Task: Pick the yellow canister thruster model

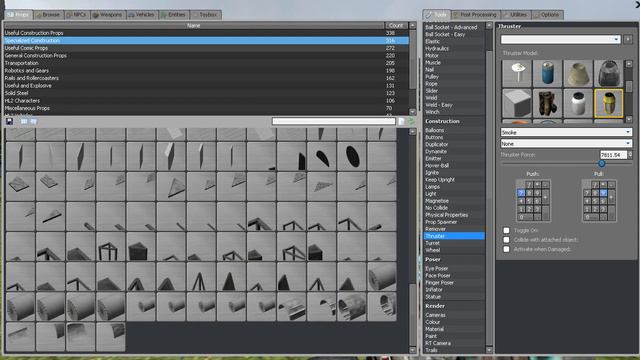Action: point(609,103)
